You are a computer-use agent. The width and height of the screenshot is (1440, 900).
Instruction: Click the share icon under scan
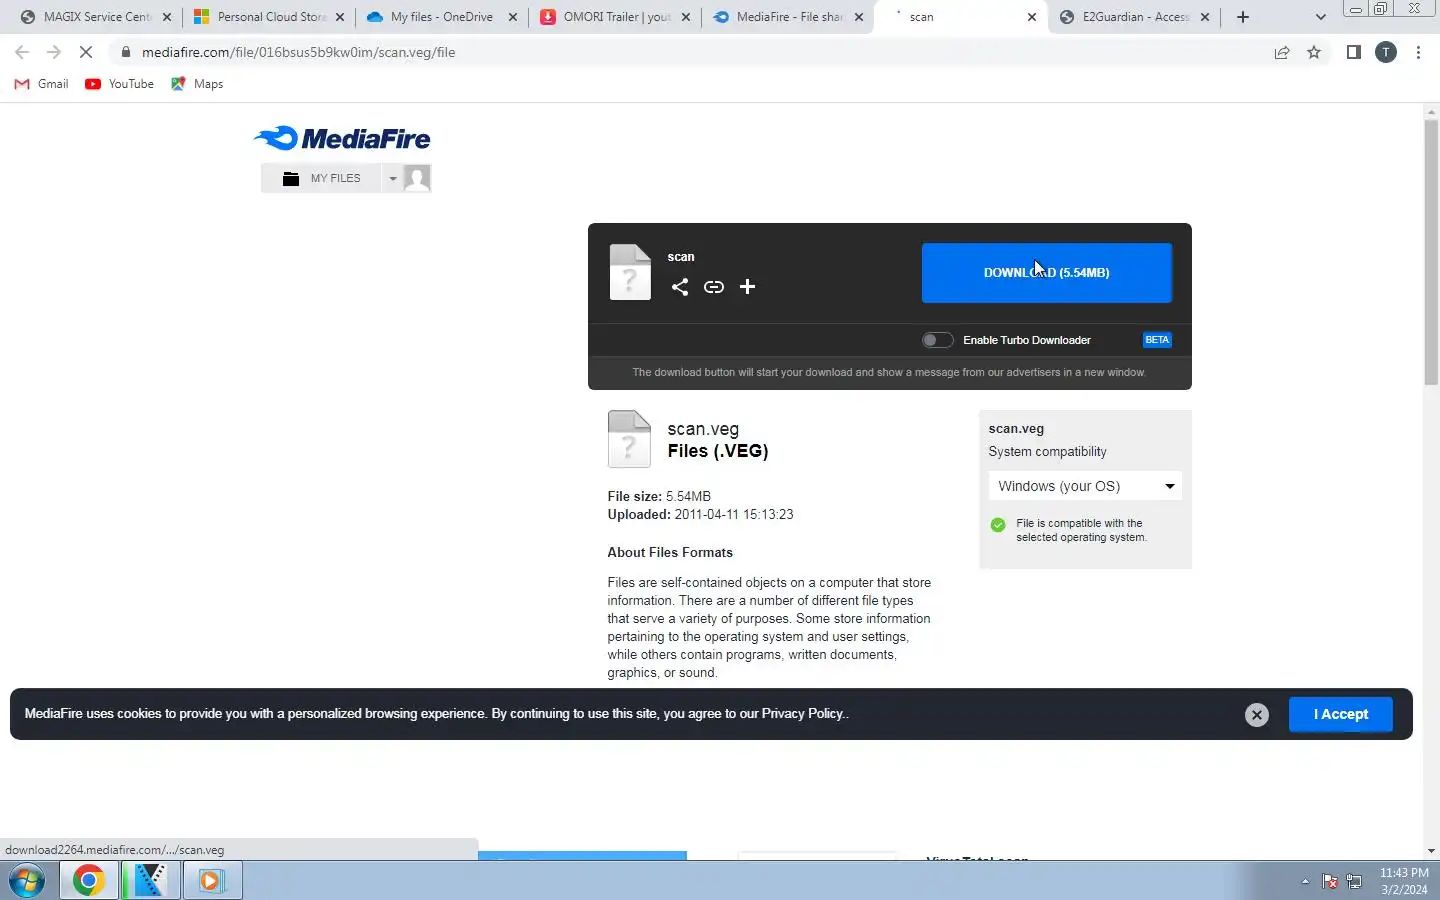pyautogui.click(x=680, y=287)
